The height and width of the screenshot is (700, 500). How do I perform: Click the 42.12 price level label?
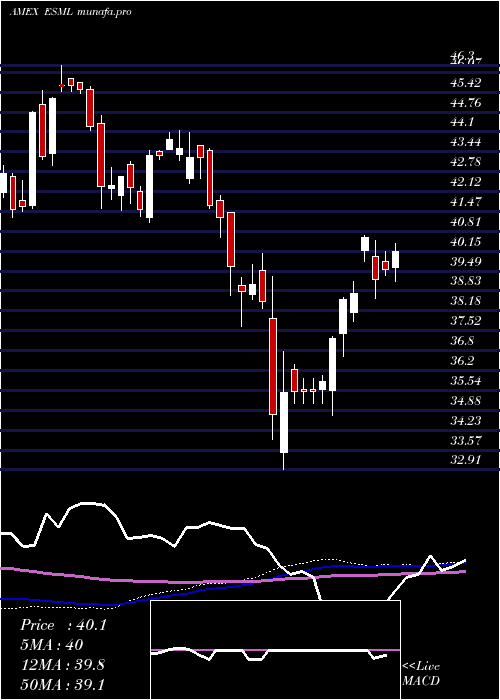[x=465, y=182]
